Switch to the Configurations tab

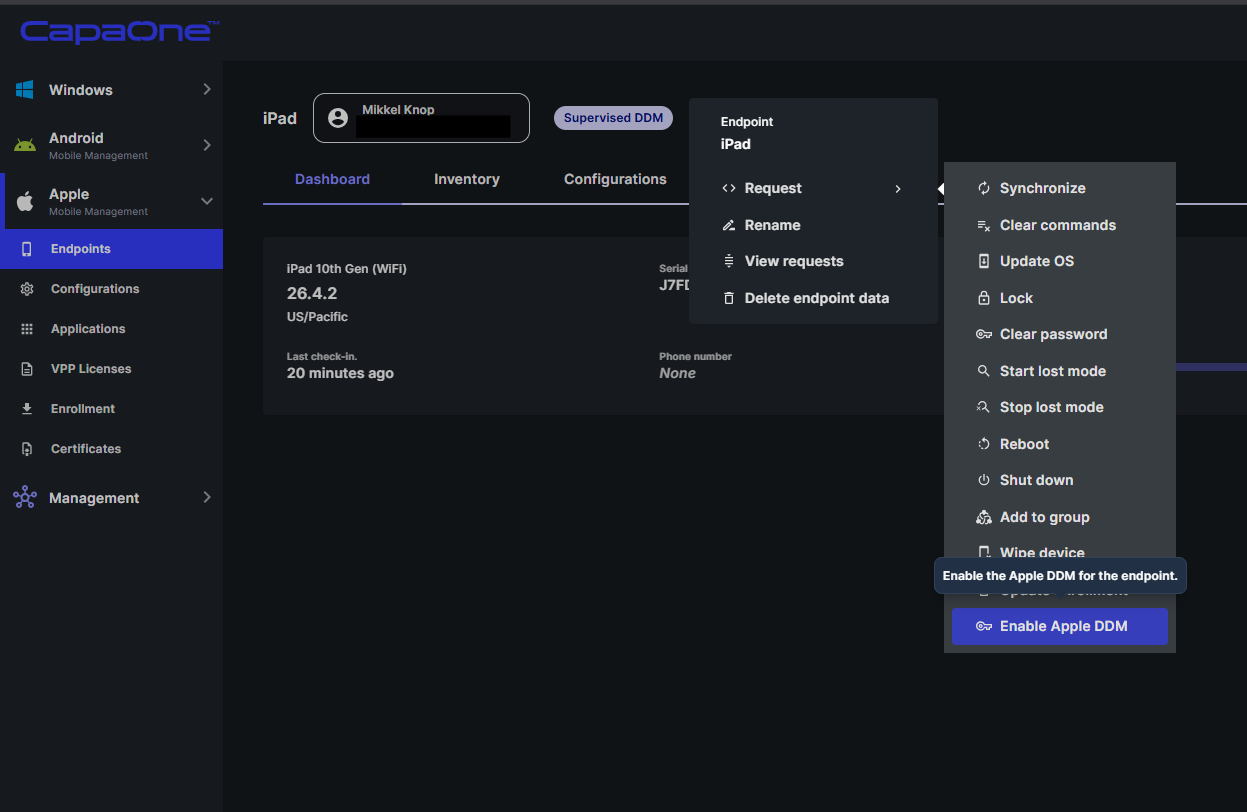[x=615, y=179]
